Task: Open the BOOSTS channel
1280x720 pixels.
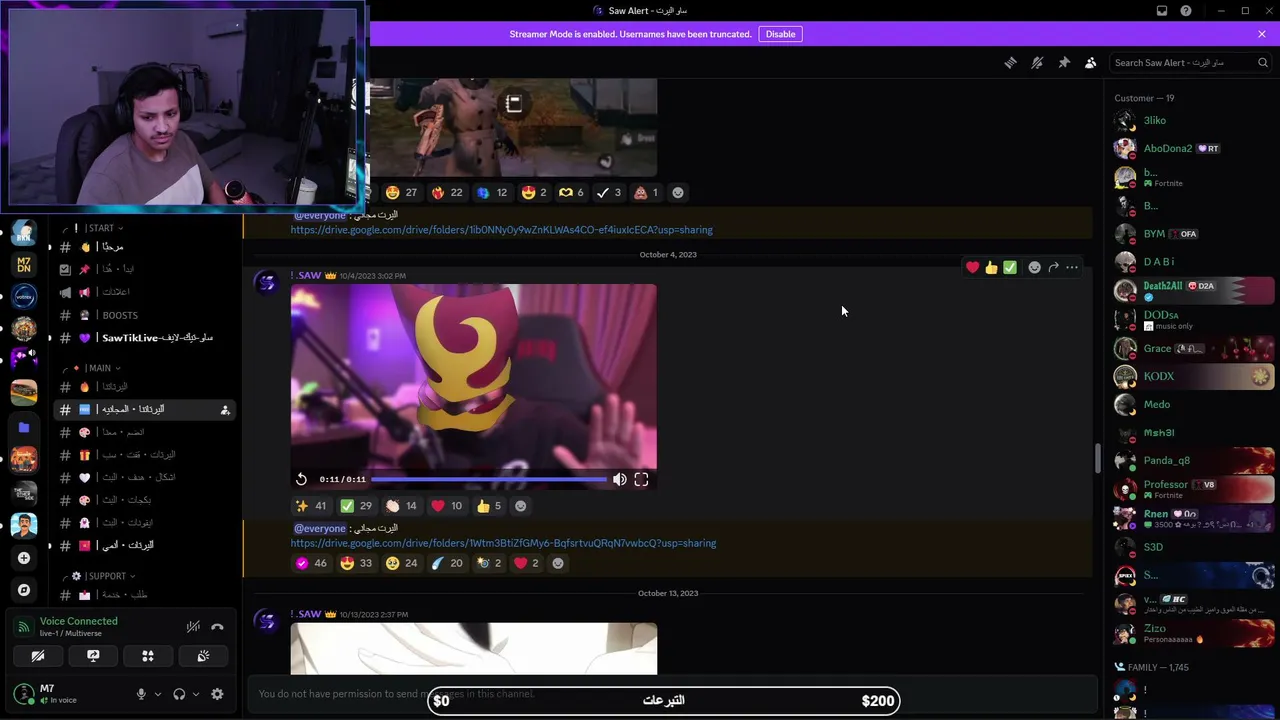Action: pyautogui.click(x=145, y=315)
